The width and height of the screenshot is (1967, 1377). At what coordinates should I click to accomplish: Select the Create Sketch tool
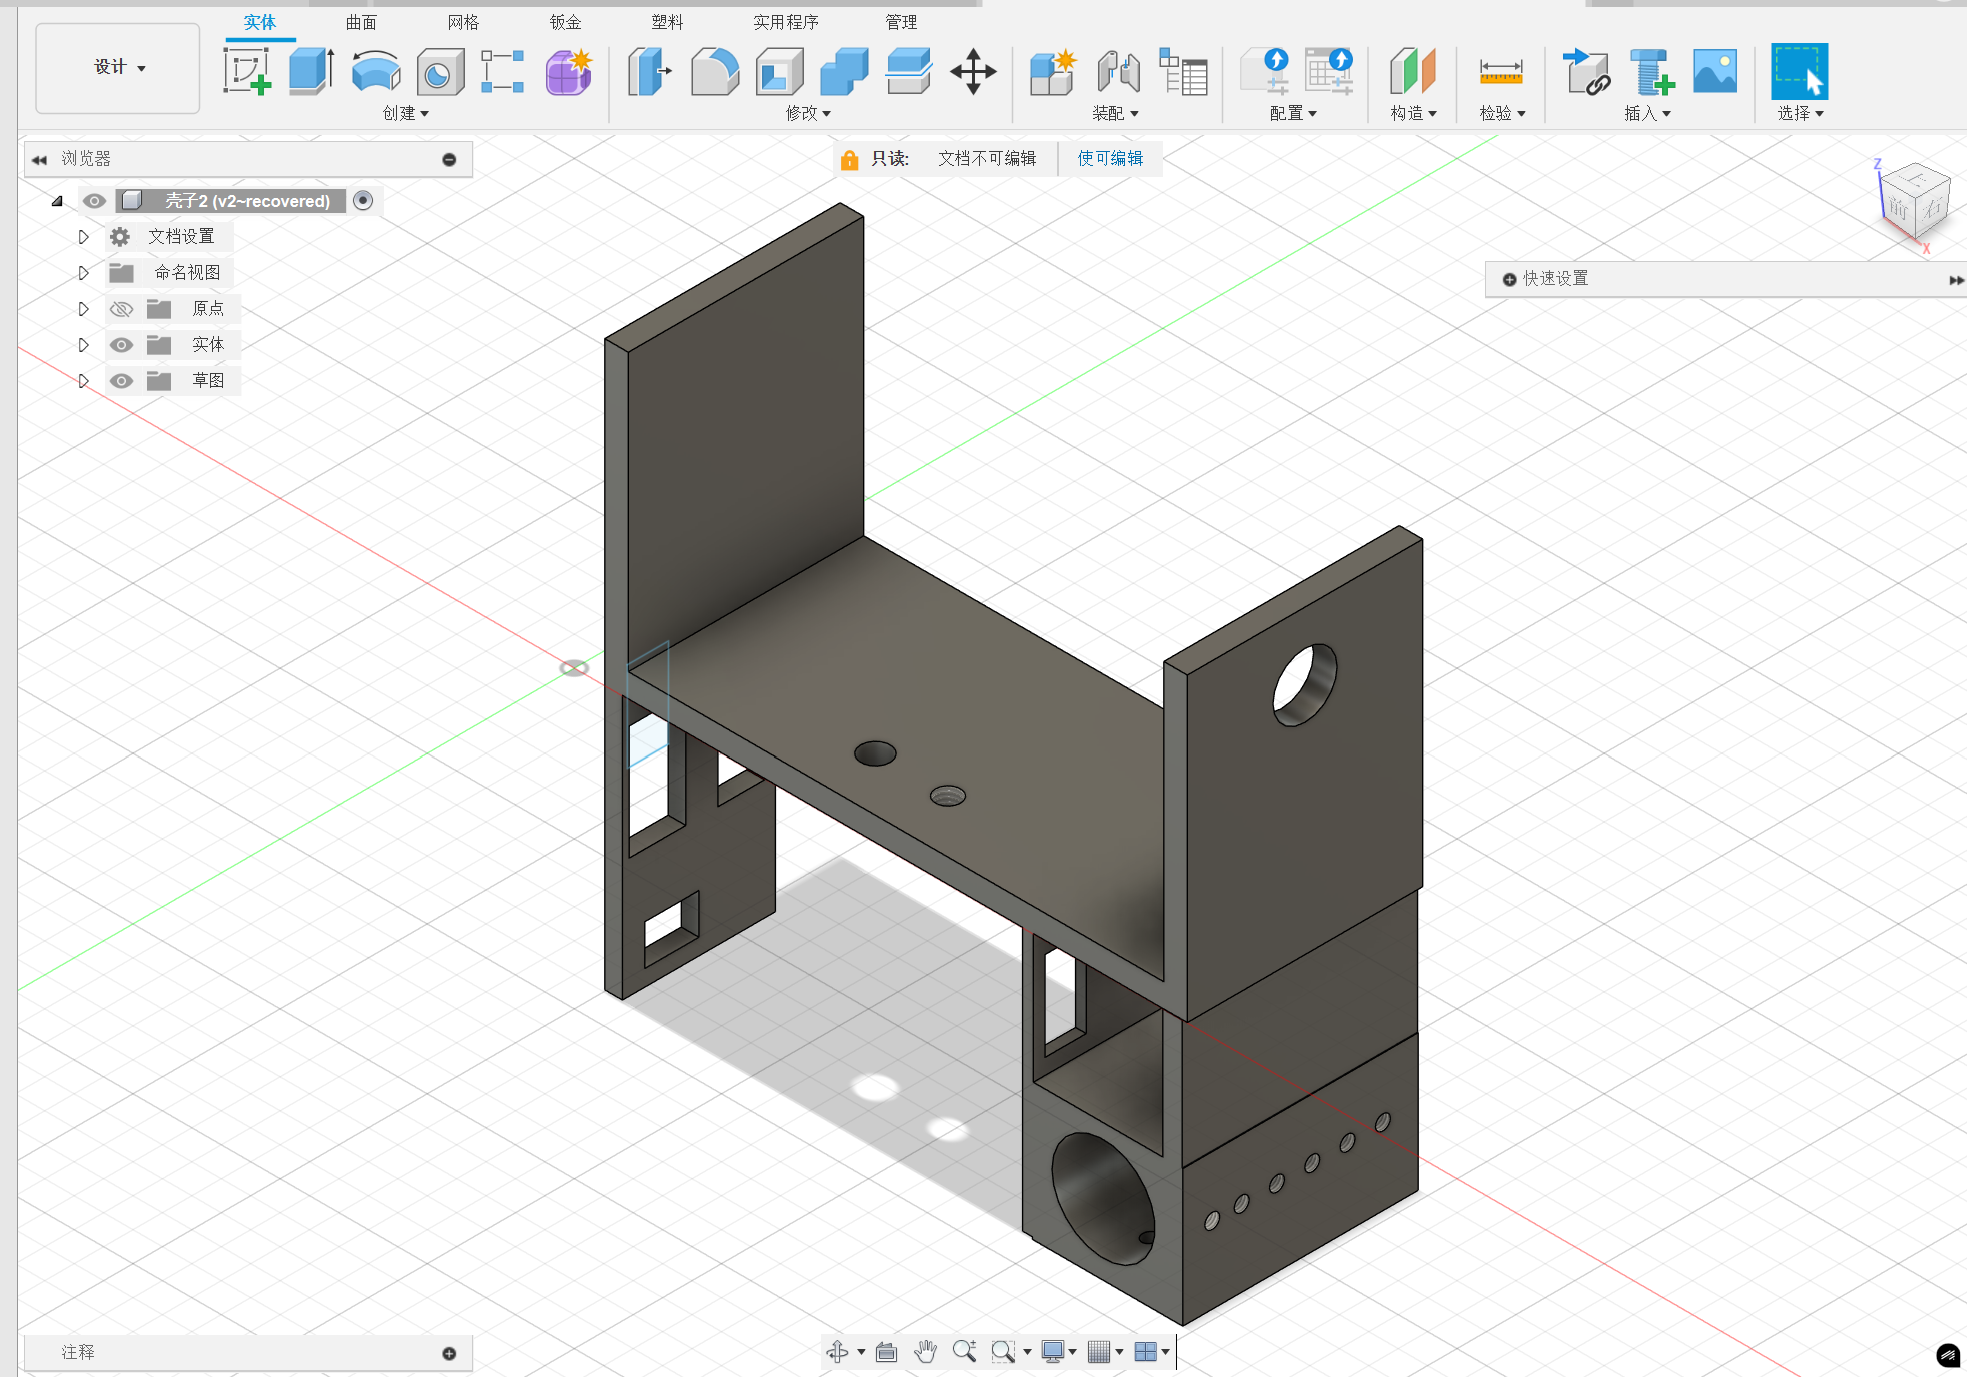click(x=246, y=71)
